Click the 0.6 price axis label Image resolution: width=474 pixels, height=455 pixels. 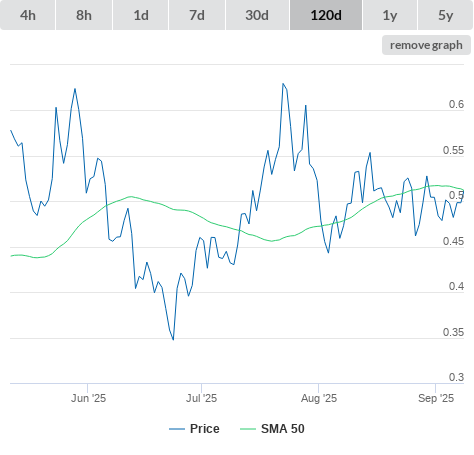pyautogui.click(x=456, y=104)
